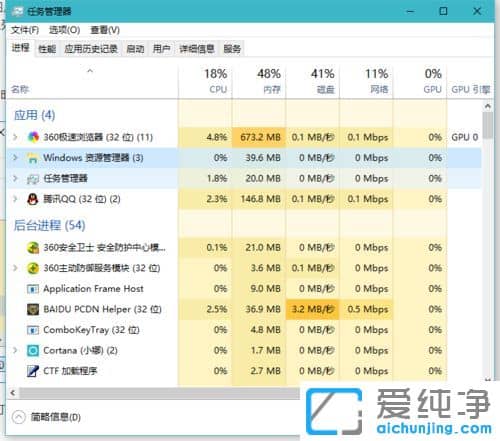
Task: Select the 后台进程 (54) group heading
Action: click(49, 225)
